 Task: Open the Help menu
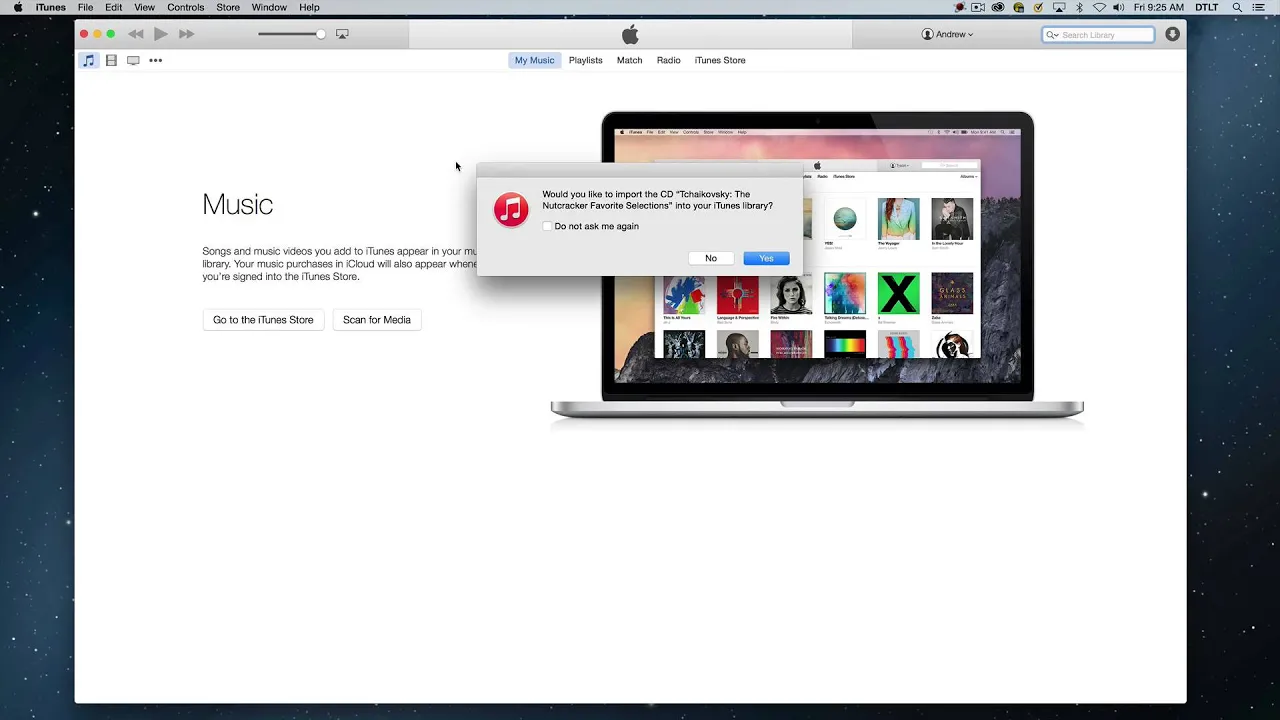[310, 7]
